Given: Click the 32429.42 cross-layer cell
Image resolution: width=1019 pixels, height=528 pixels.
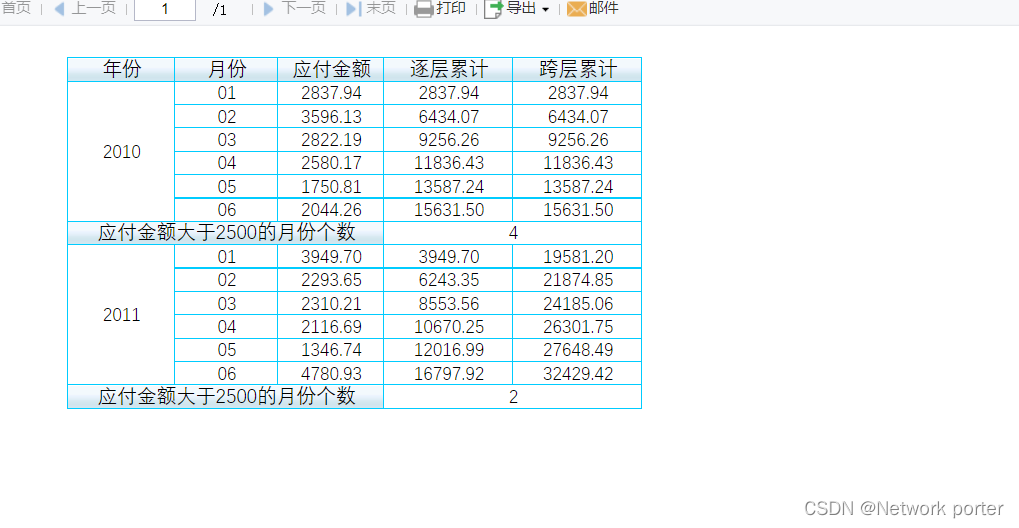Looking at the screenshot, I should pos(577,373).
